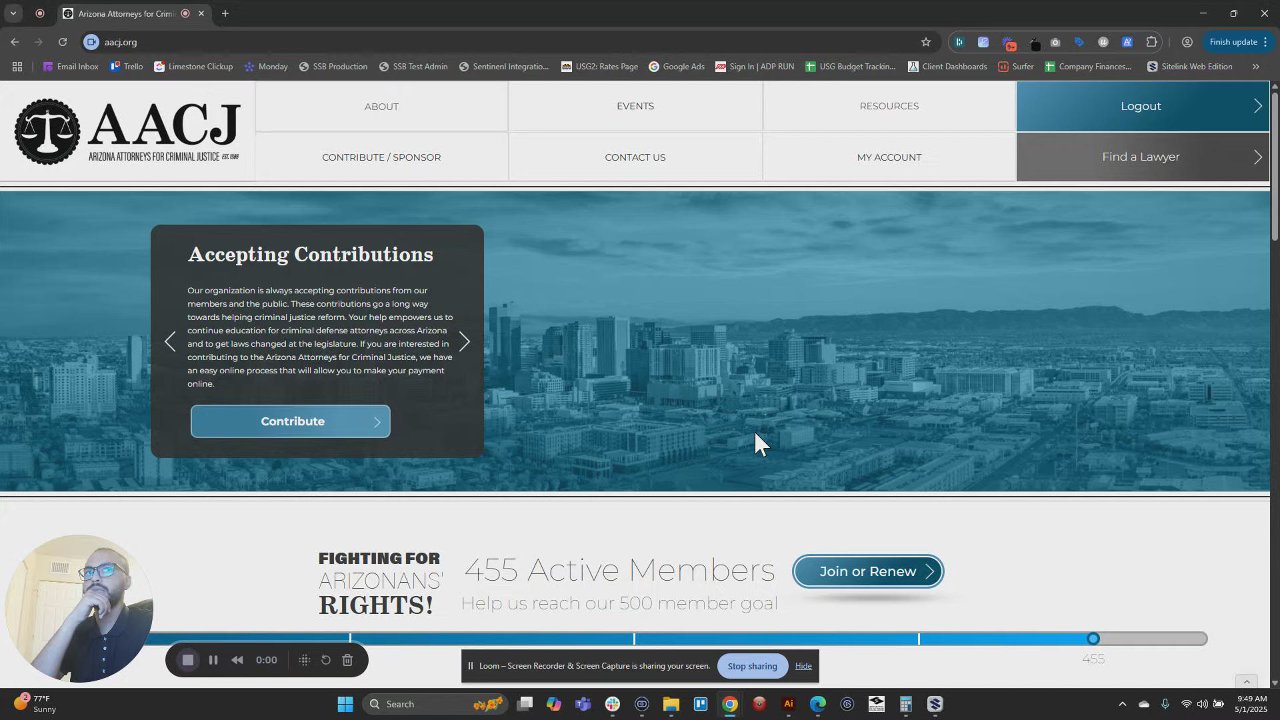
Task: Click the page vertical scrollbar thumb
Action: (x=1275, y=166)
